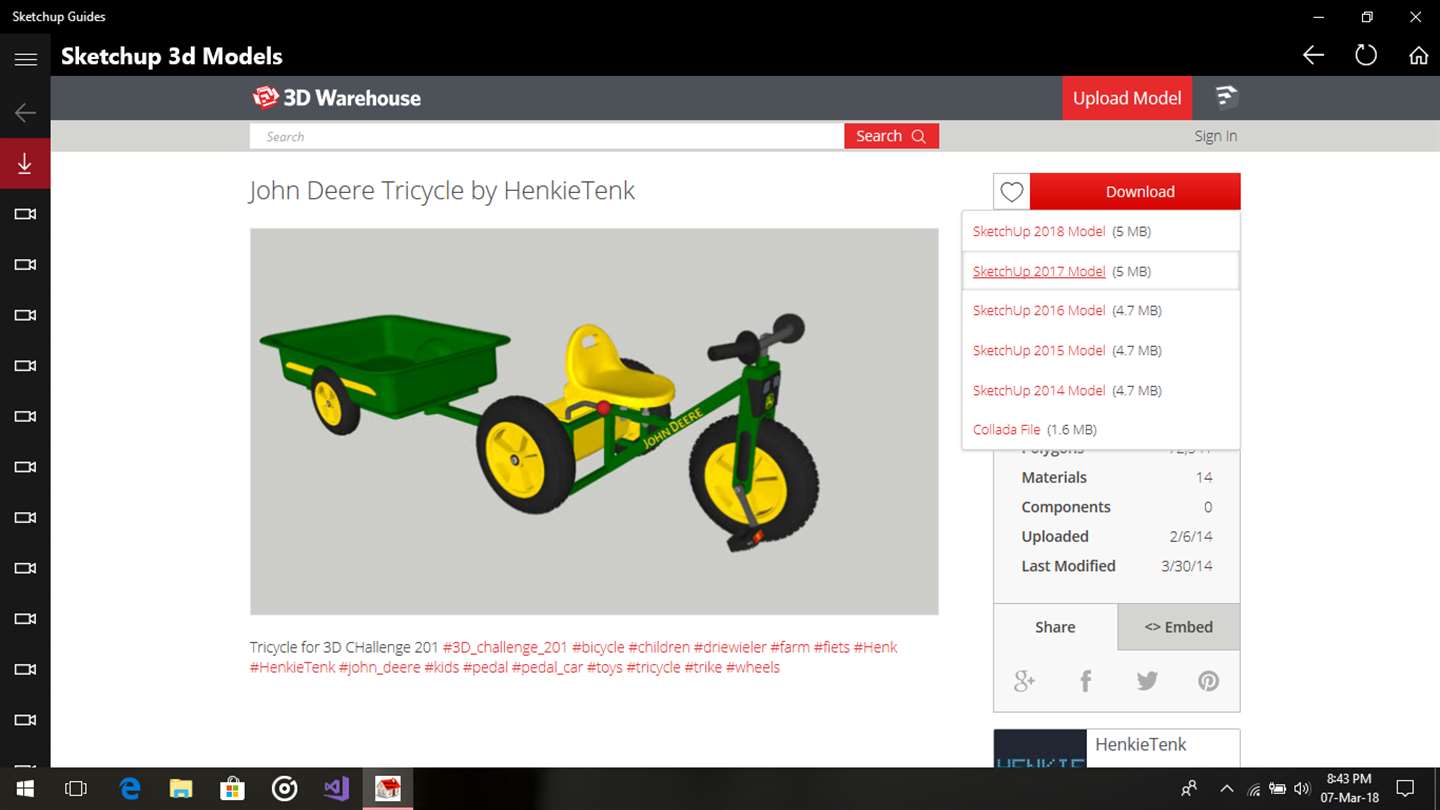The width and height of the screenshot is (1440, 810).
Task: Choose SketchUp 2017 Model download
Action: pyautogui.click(x=1039, y=271)
